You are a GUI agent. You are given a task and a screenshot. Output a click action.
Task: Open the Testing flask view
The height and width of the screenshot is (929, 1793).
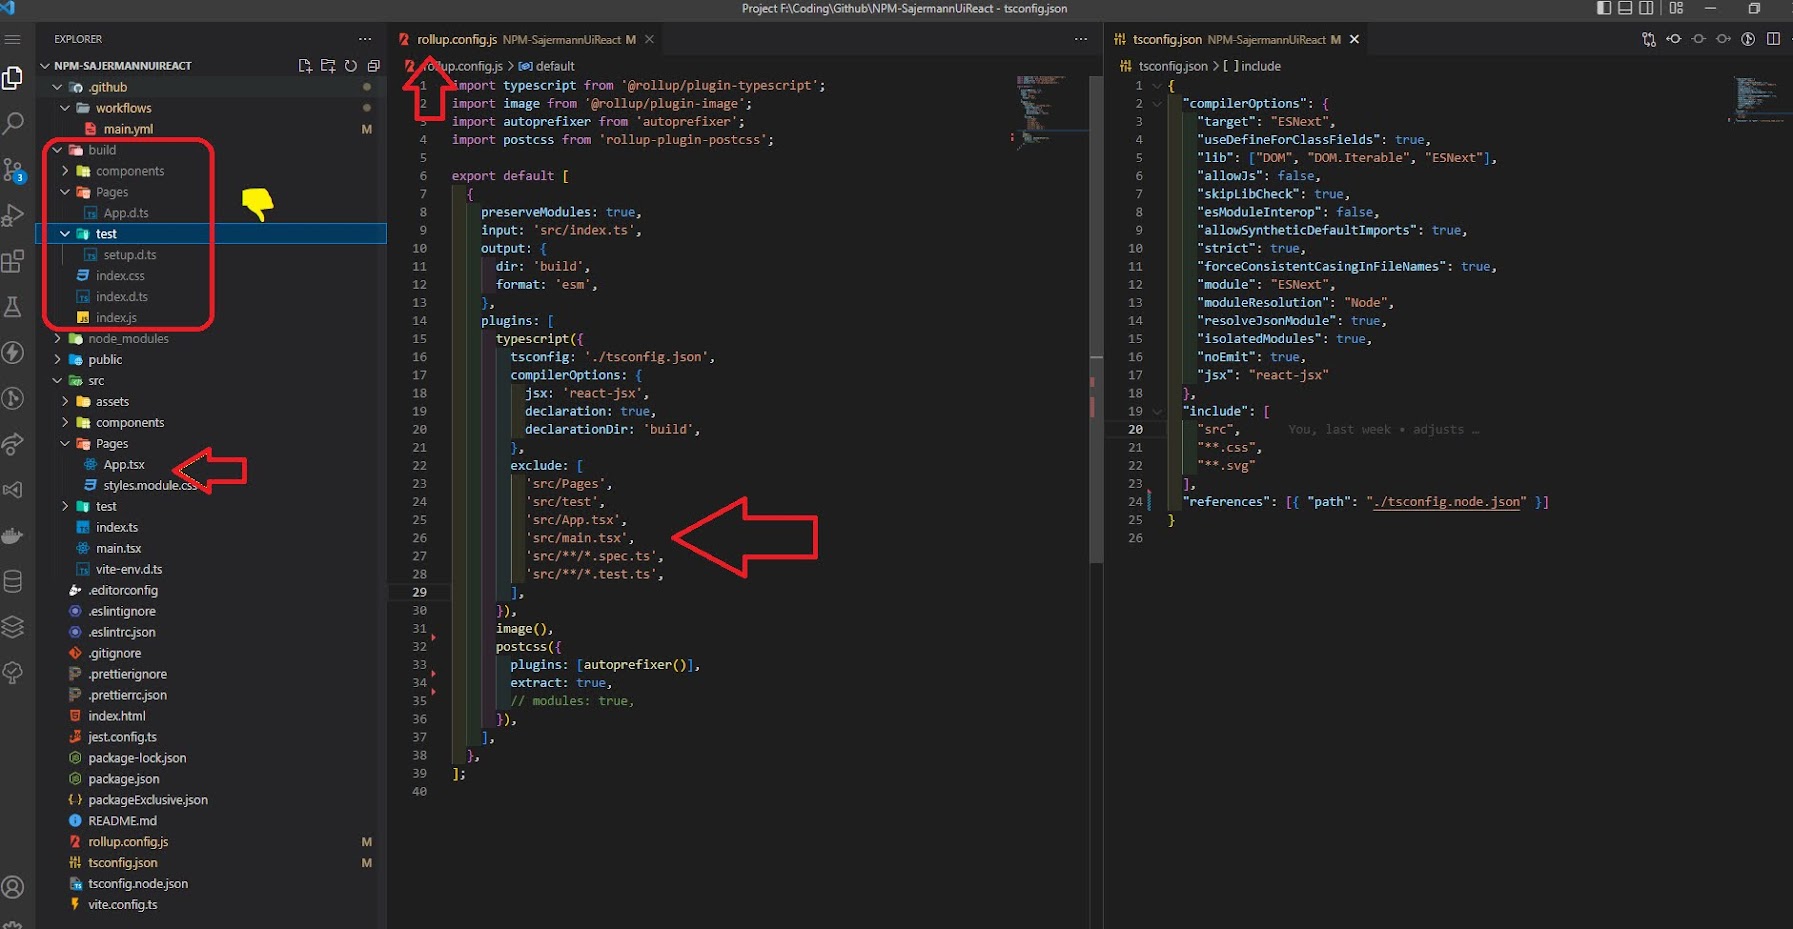[x=13, y=307]
